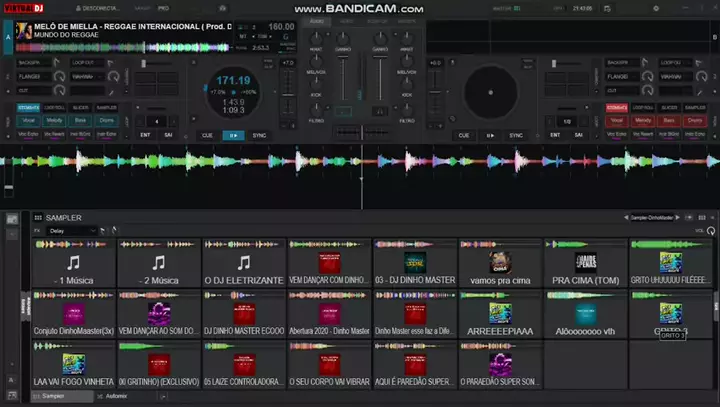Toggle deck B Drums stem pad

(695, 121)
